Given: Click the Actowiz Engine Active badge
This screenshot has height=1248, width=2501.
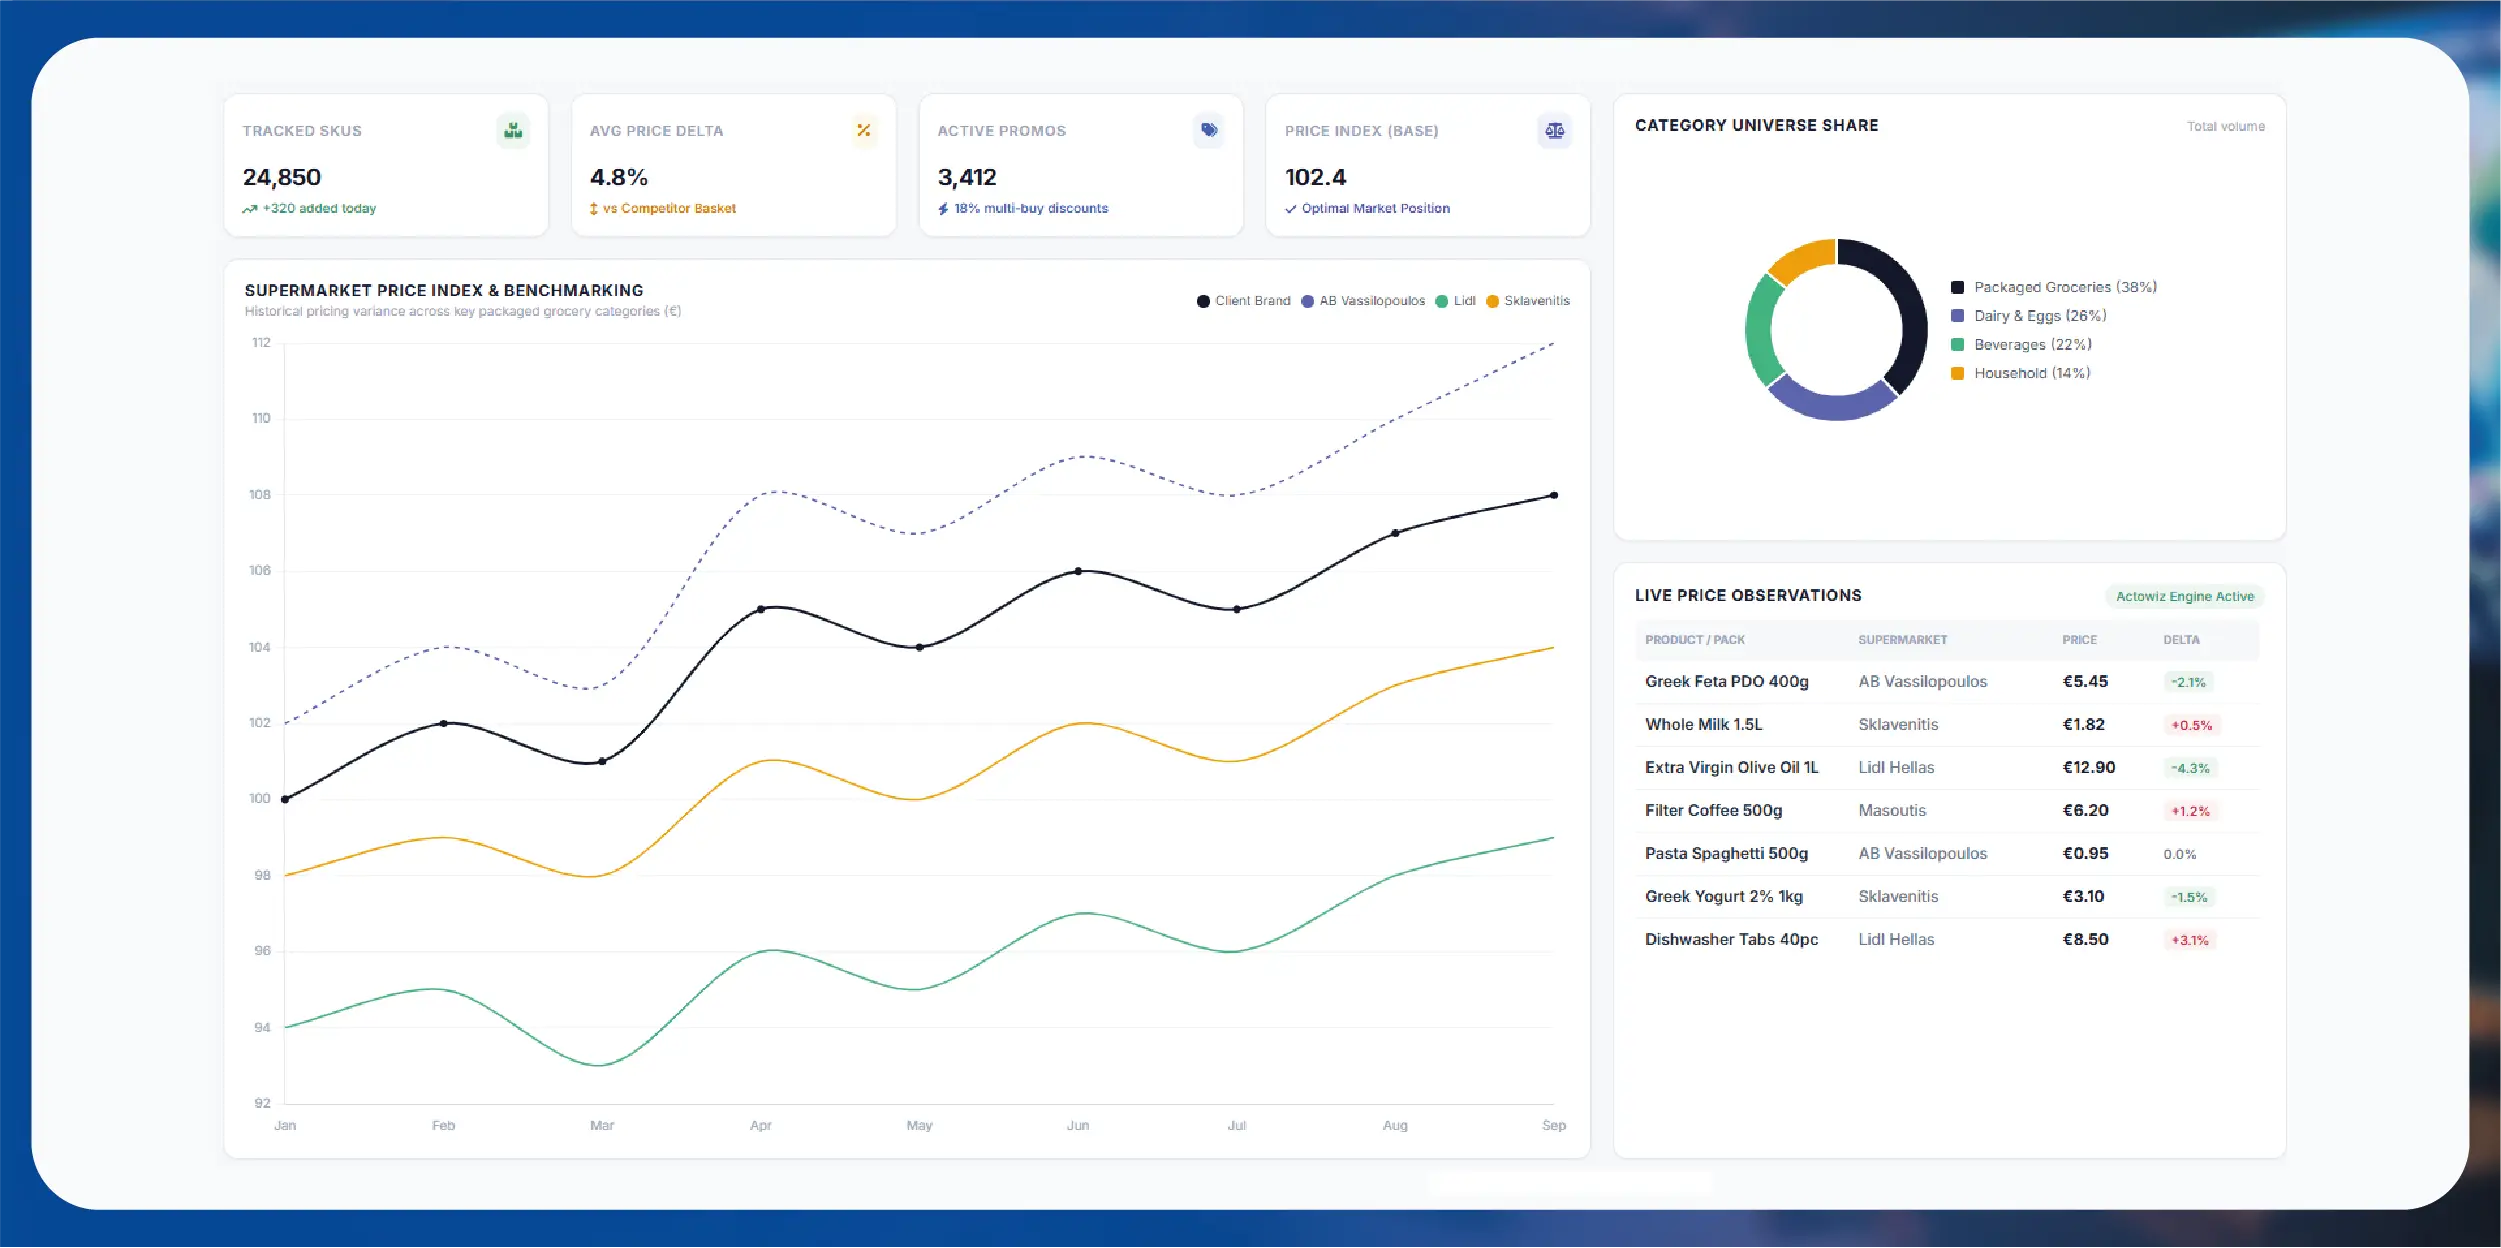Looking at the screenshot, I should click(2185, 597).
